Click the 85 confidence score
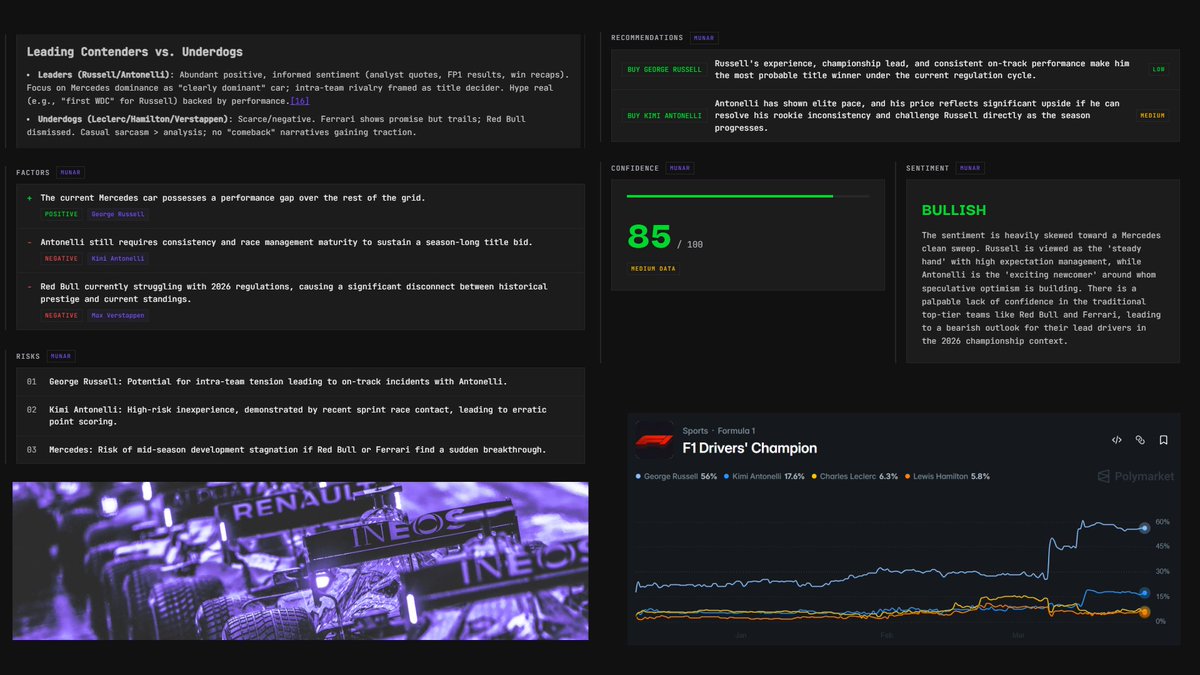This screenshot has height=675, width=1200. click(x=649, y=237)
